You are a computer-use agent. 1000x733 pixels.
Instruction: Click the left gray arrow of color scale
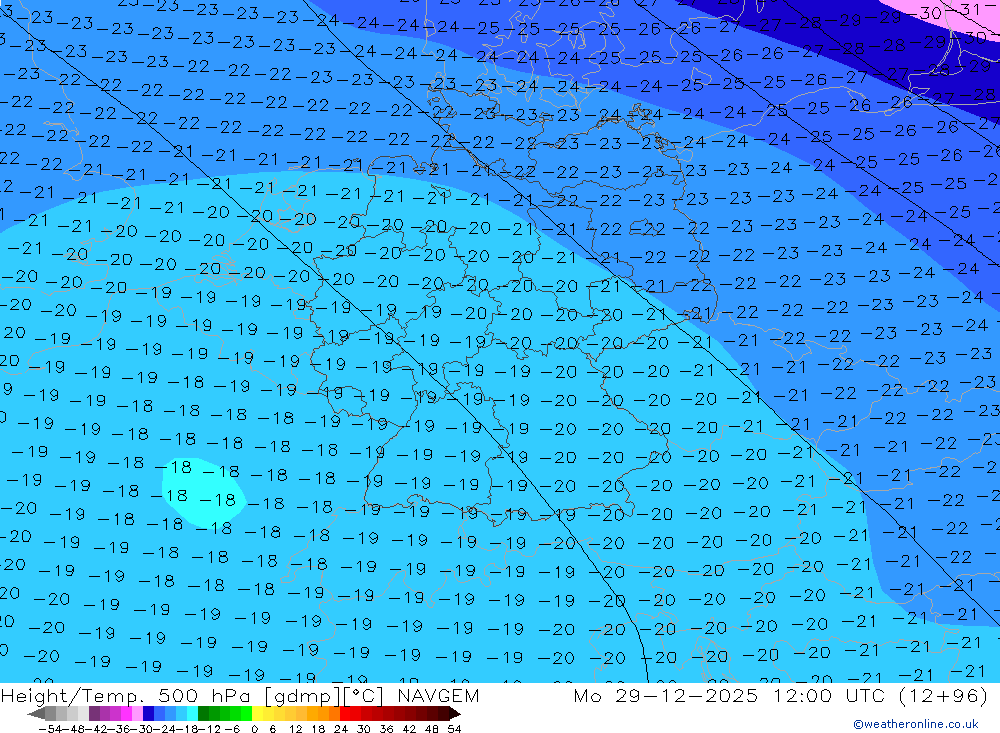35,714
